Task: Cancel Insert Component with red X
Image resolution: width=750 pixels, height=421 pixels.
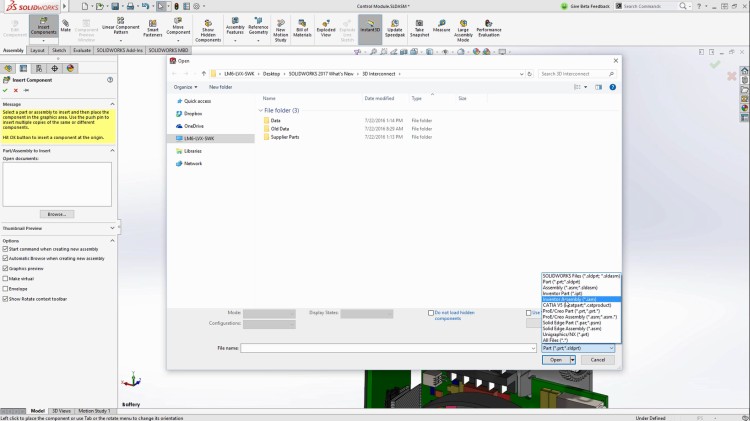Action: tap(16, 90)
